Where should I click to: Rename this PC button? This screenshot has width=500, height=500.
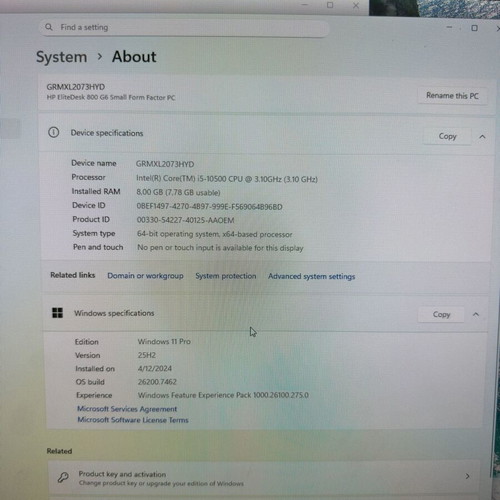452,96
